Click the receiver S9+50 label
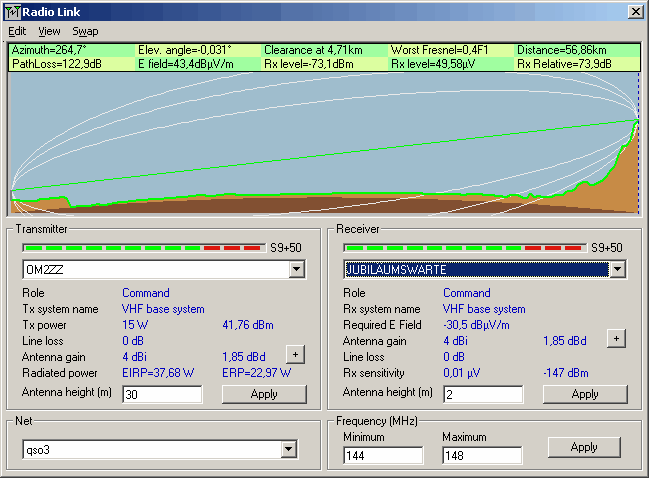This screenshot has height=478, width=649. [607, 248]
